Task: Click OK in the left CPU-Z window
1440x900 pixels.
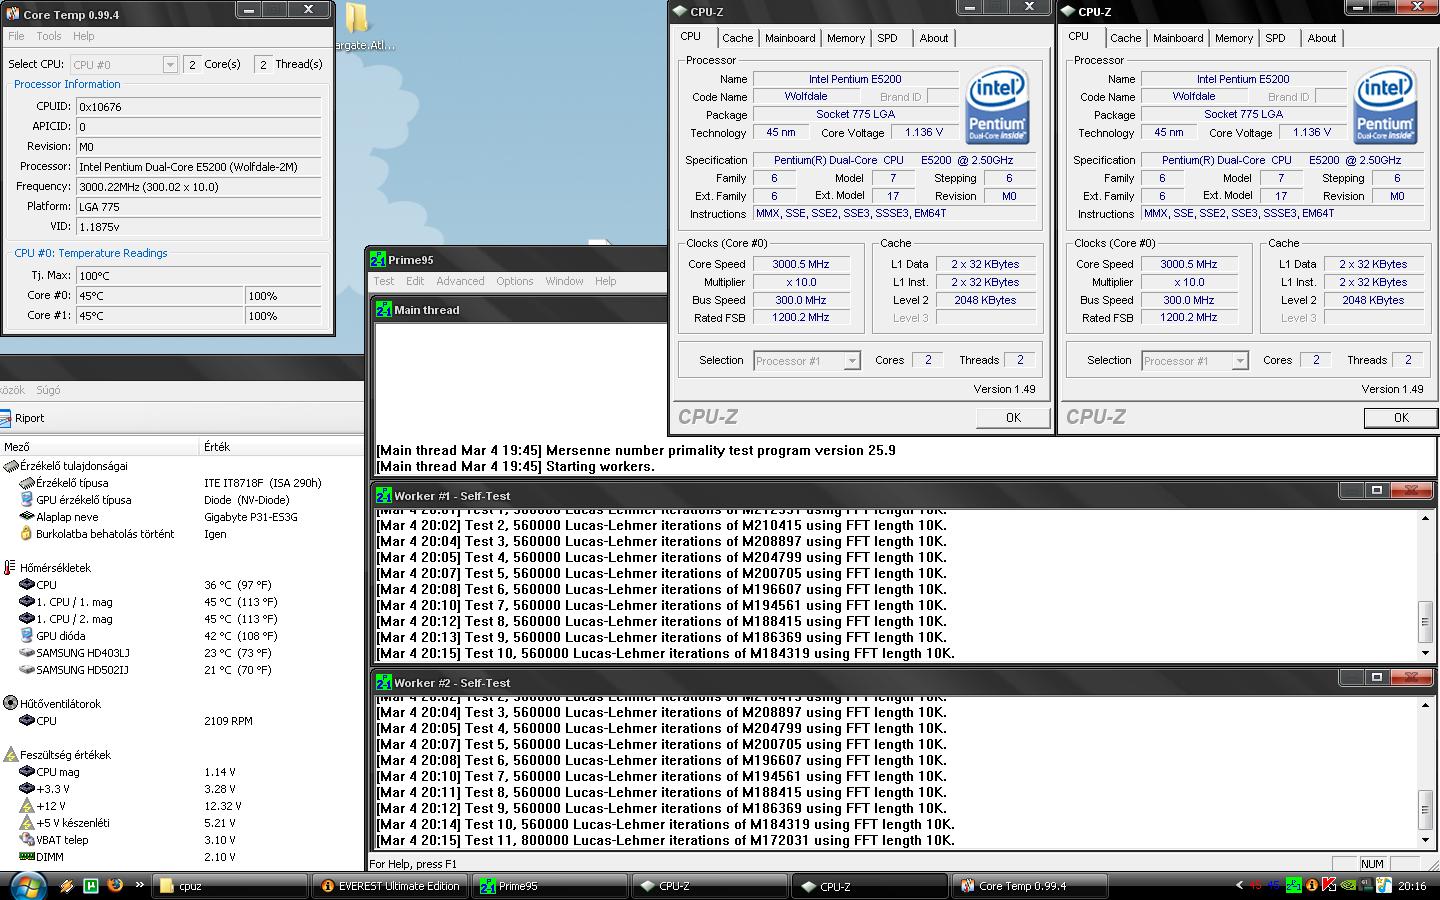Action: point(1013,417)
